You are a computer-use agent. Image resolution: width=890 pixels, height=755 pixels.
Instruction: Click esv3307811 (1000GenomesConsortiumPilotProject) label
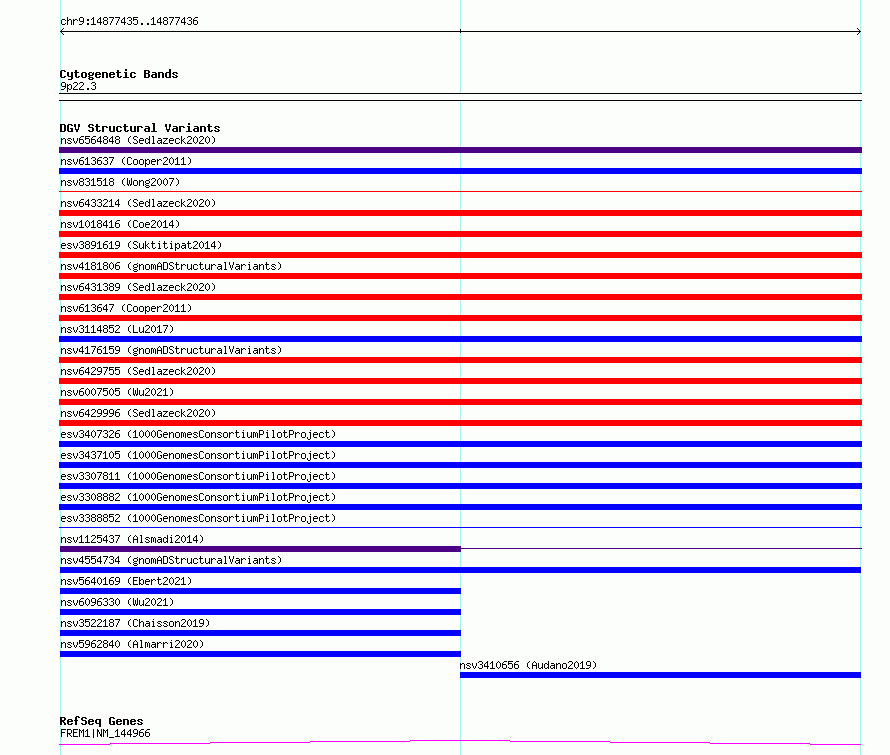198,476
